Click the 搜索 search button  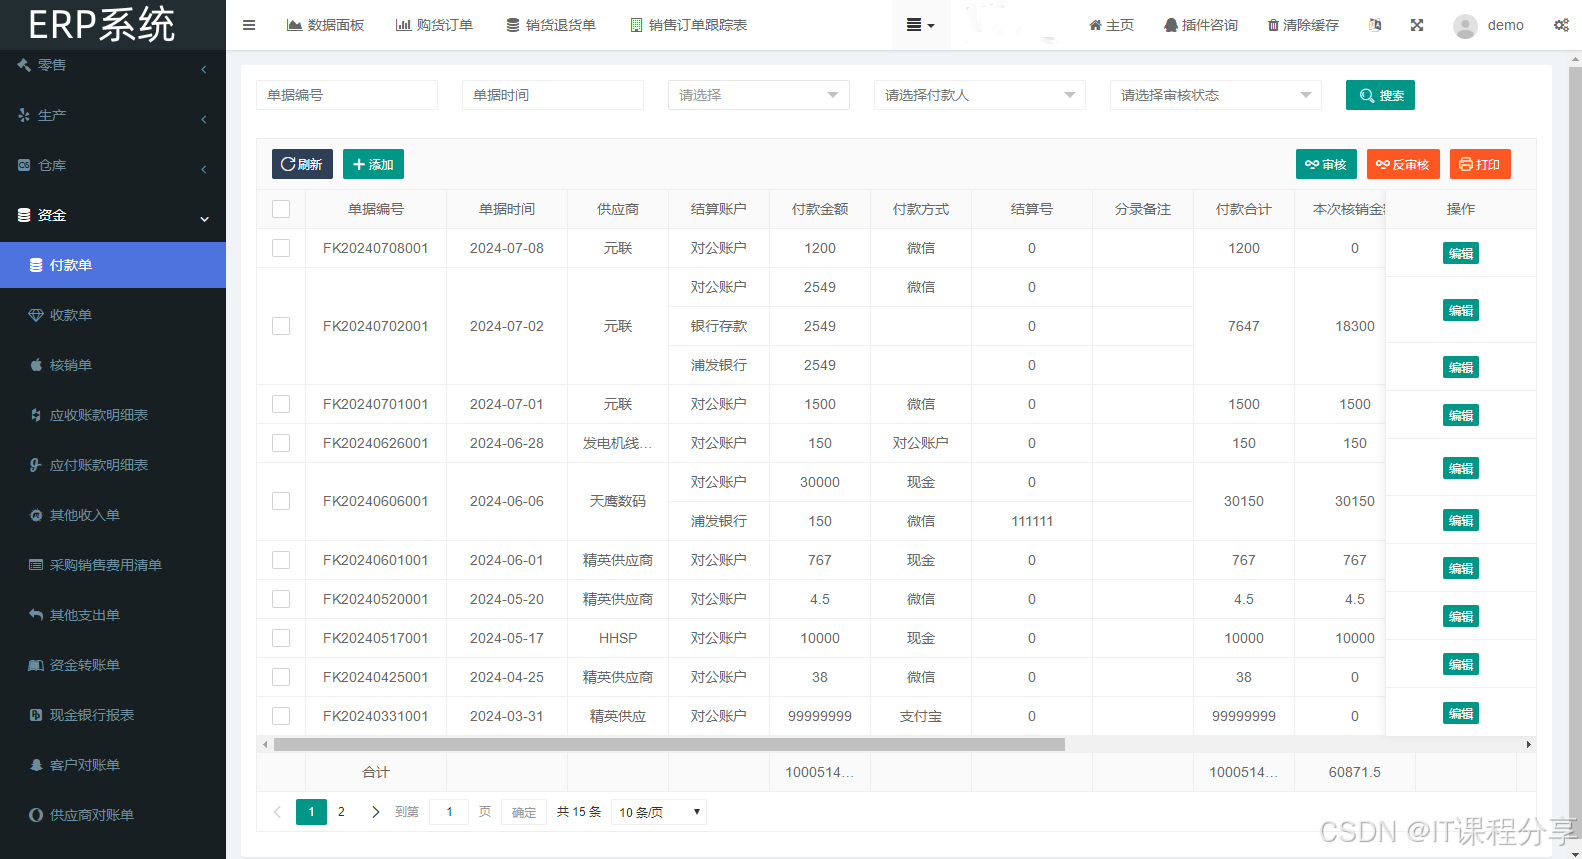(1380, 95)
